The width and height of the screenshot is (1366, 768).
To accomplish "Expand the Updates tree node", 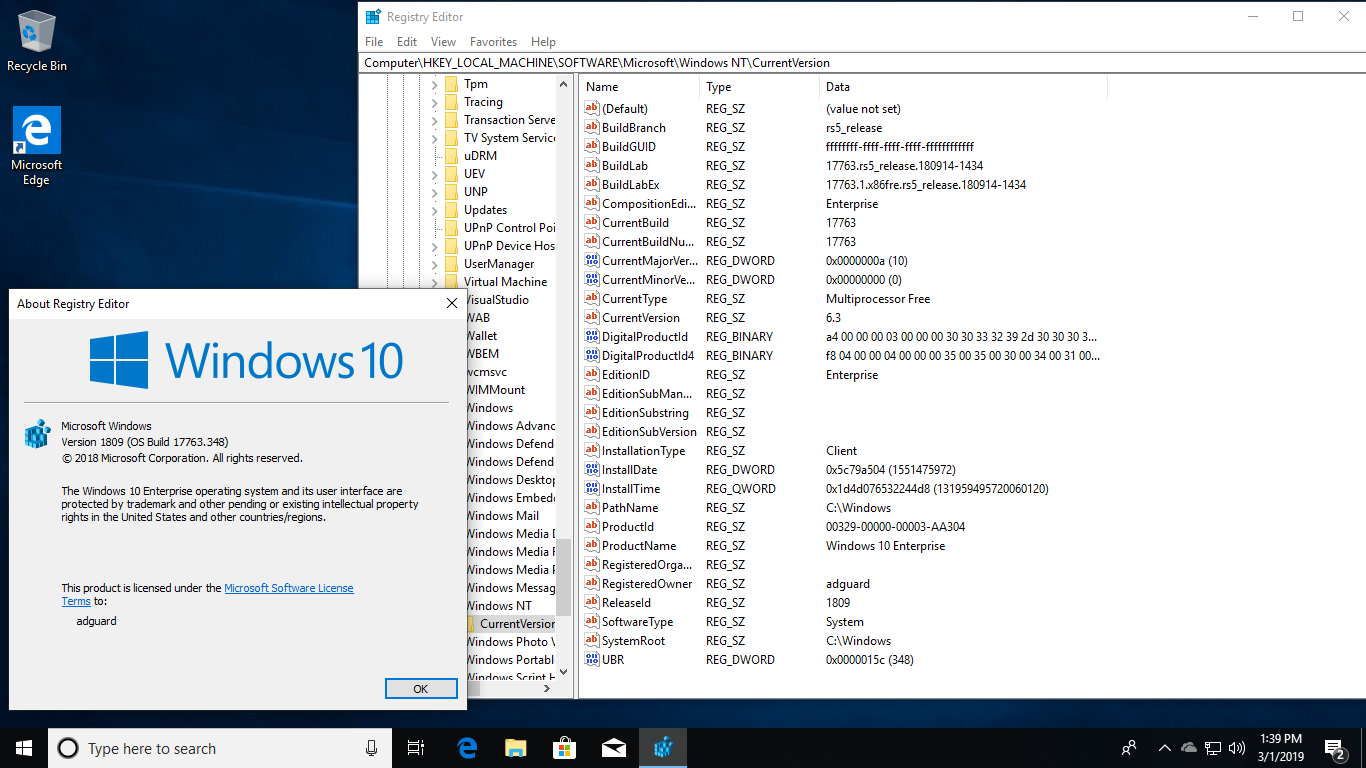I will (x=434, y=210).
